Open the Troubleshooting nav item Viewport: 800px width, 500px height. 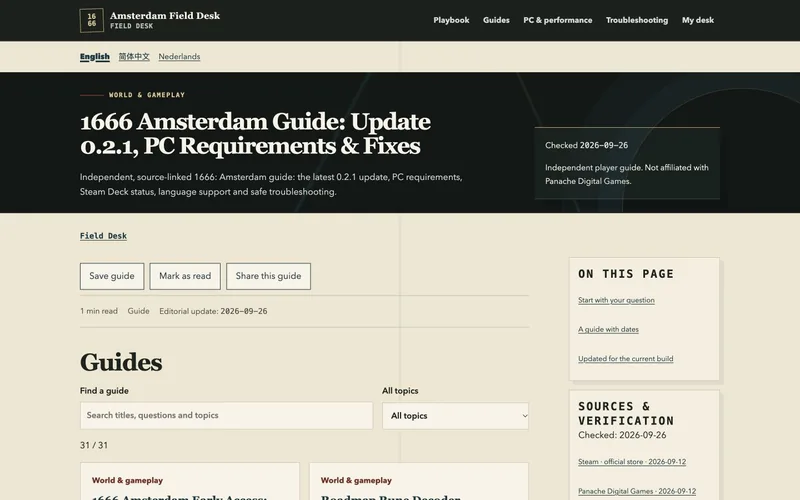pos(637,20)
